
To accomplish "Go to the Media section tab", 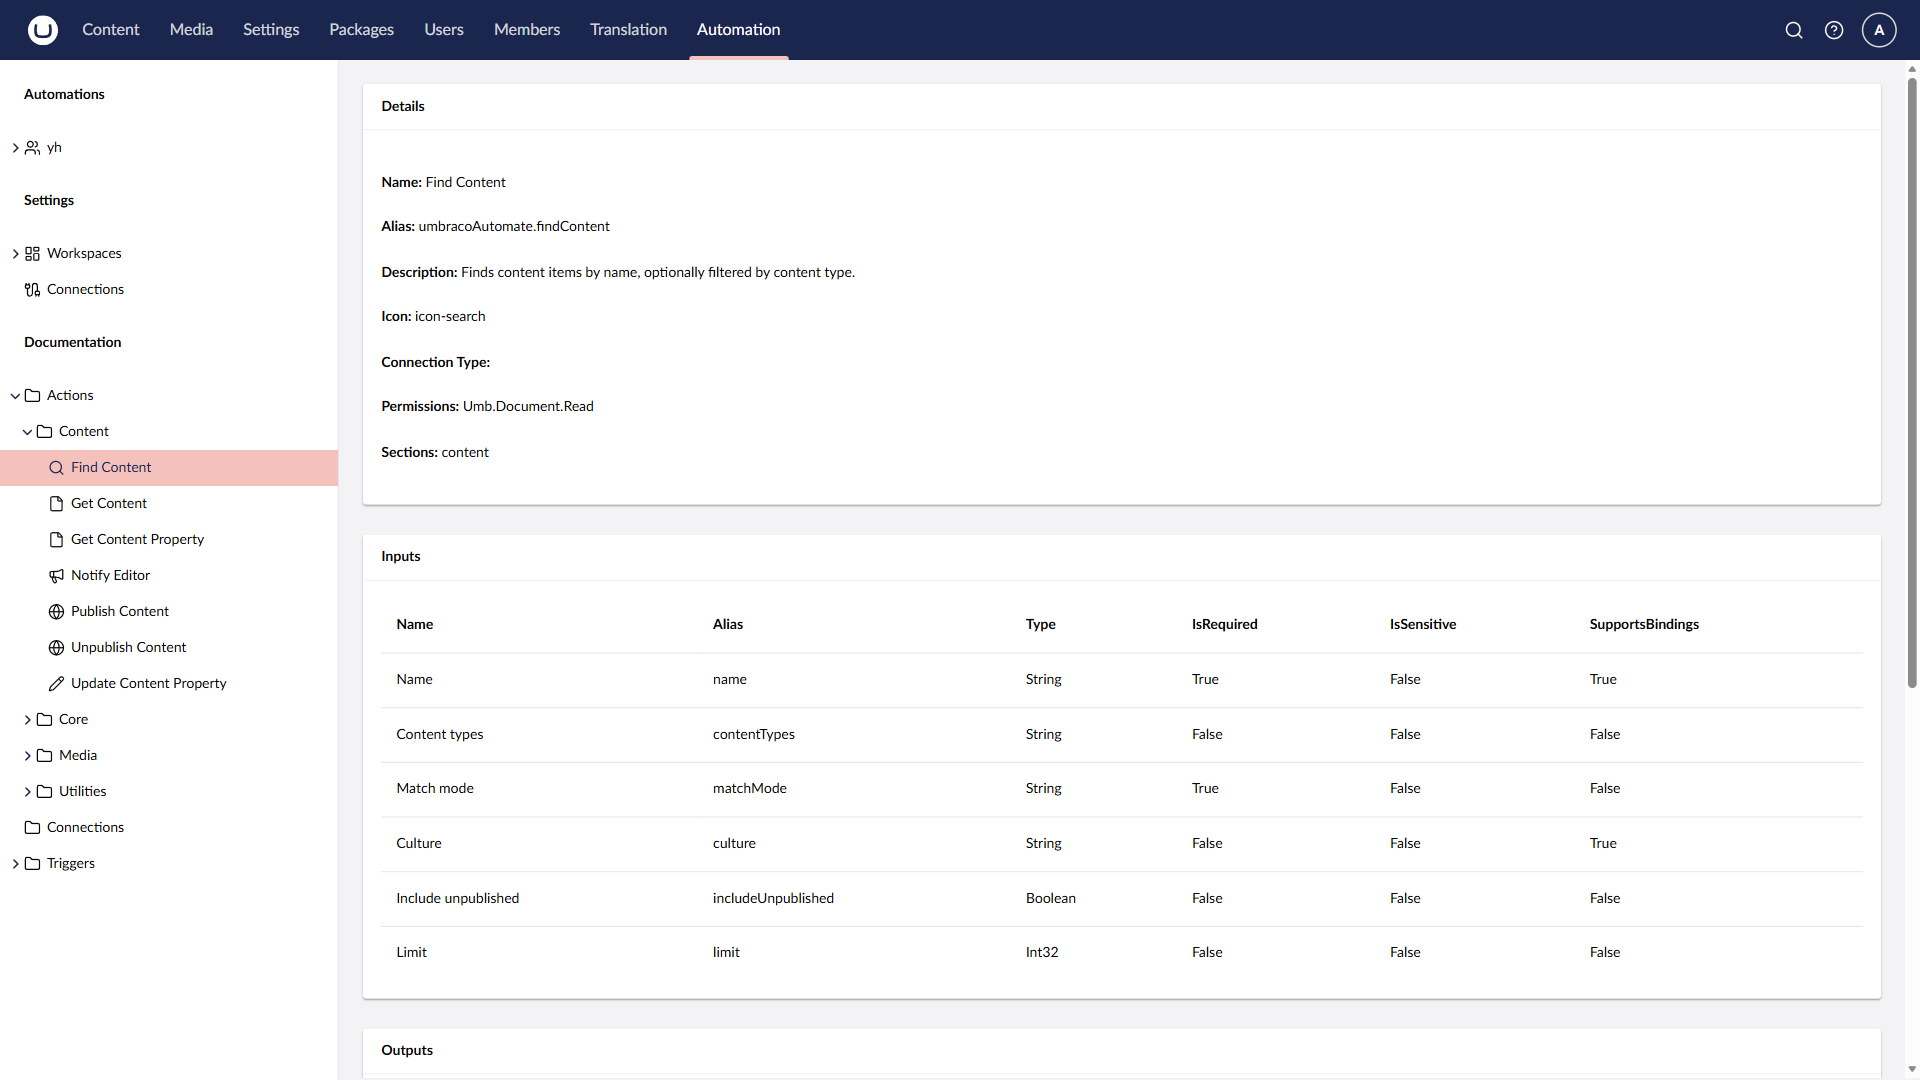I will click(x=191, y=30).
